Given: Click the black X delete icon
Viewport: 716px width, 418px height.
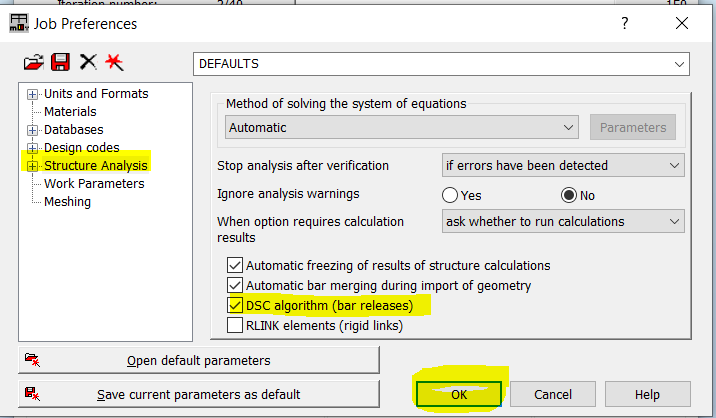Looking at the screenshot, I should (88, 63).
